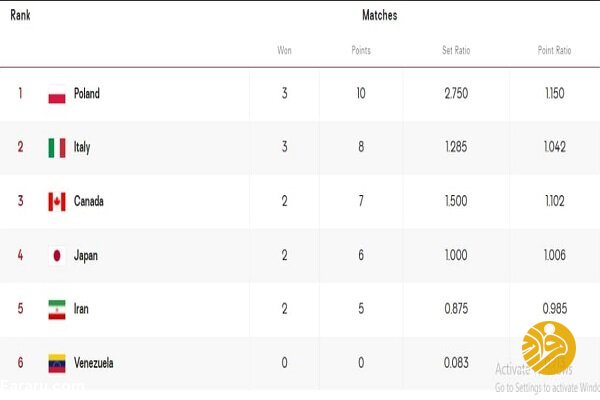Sort by the Set Ratio header
600x400 pixels.
[456, 51]
